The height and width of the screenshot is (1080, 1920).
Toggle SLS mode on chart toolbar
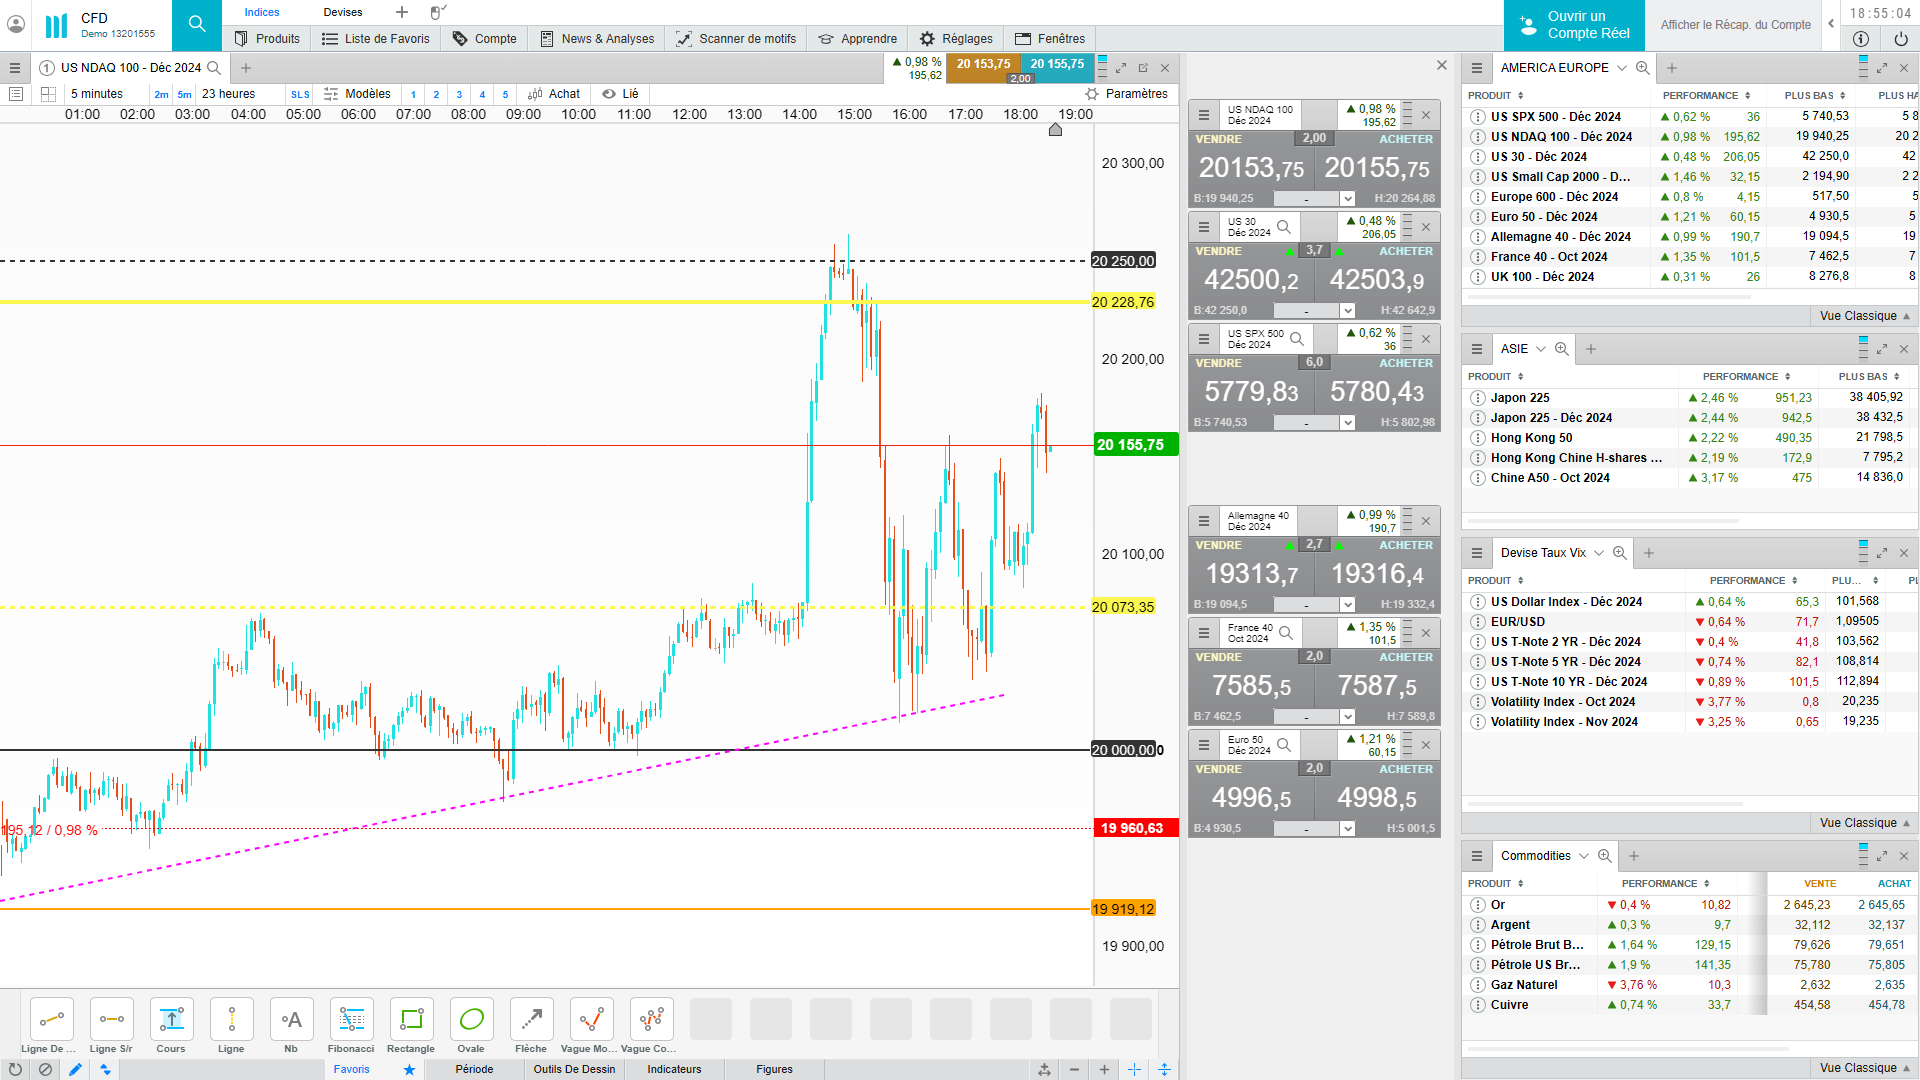click(x=300, y=94)
